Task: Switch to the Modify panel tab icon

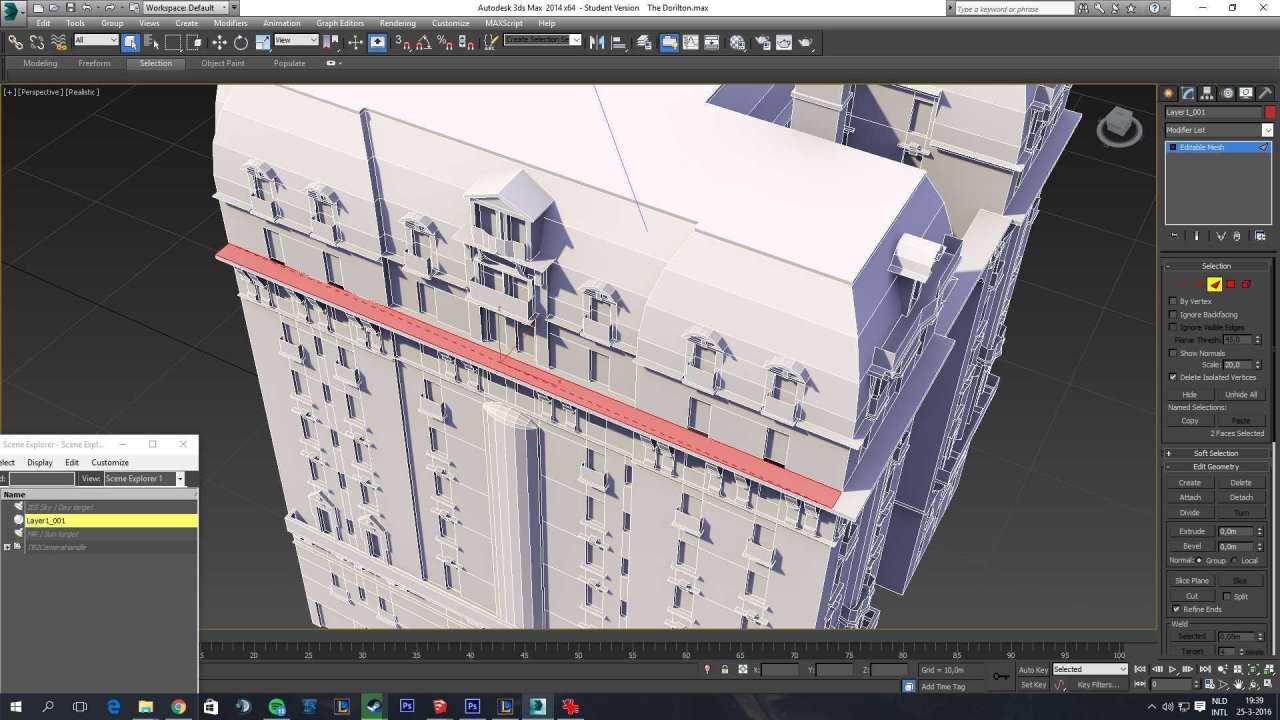Action: tap(1188, 93)
